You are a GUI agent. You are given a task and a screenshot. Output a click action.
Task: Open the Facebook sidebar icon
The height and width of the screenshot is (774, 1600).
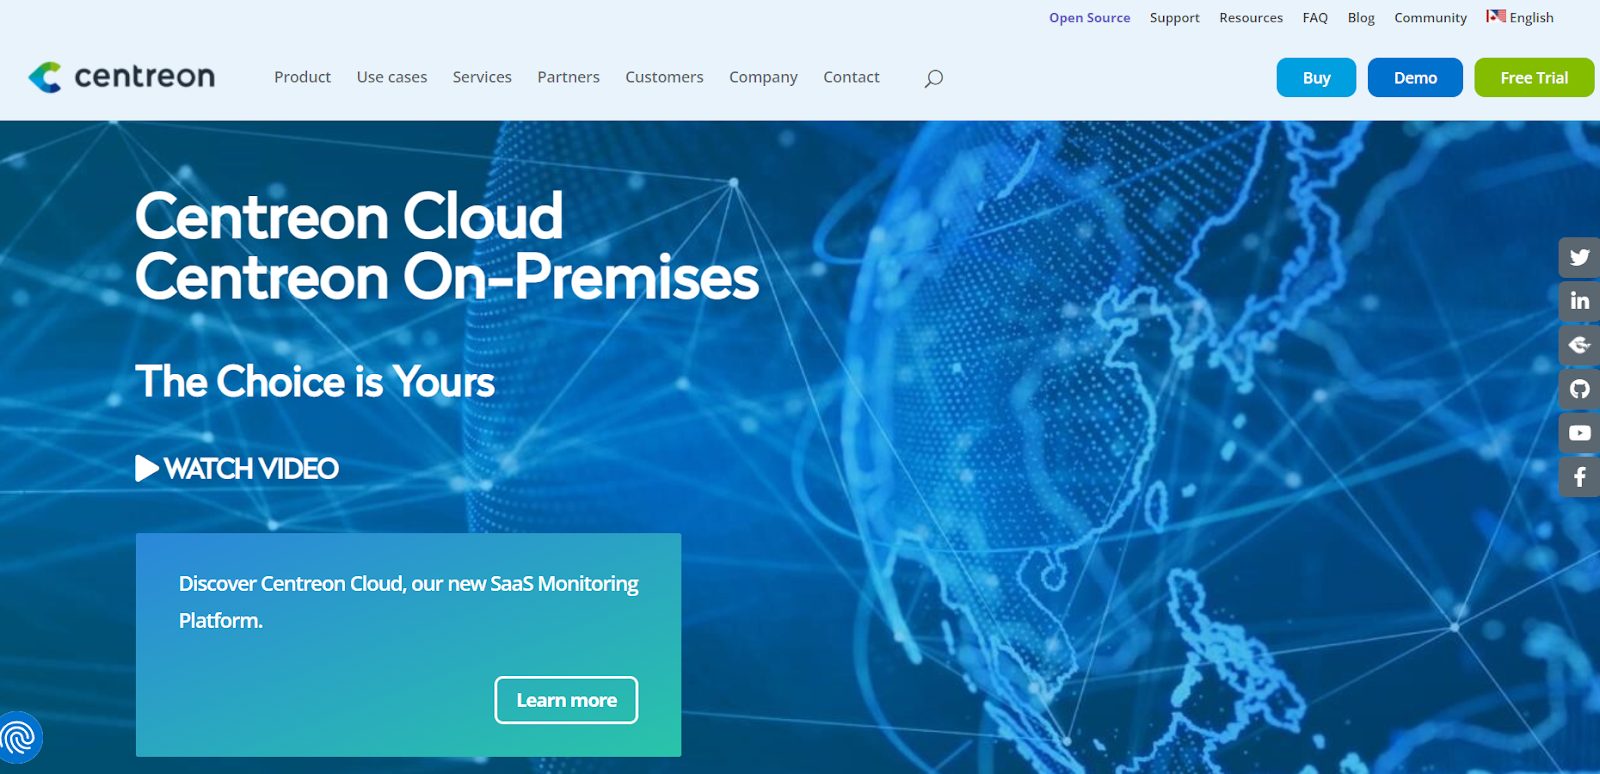(1579, 477)
